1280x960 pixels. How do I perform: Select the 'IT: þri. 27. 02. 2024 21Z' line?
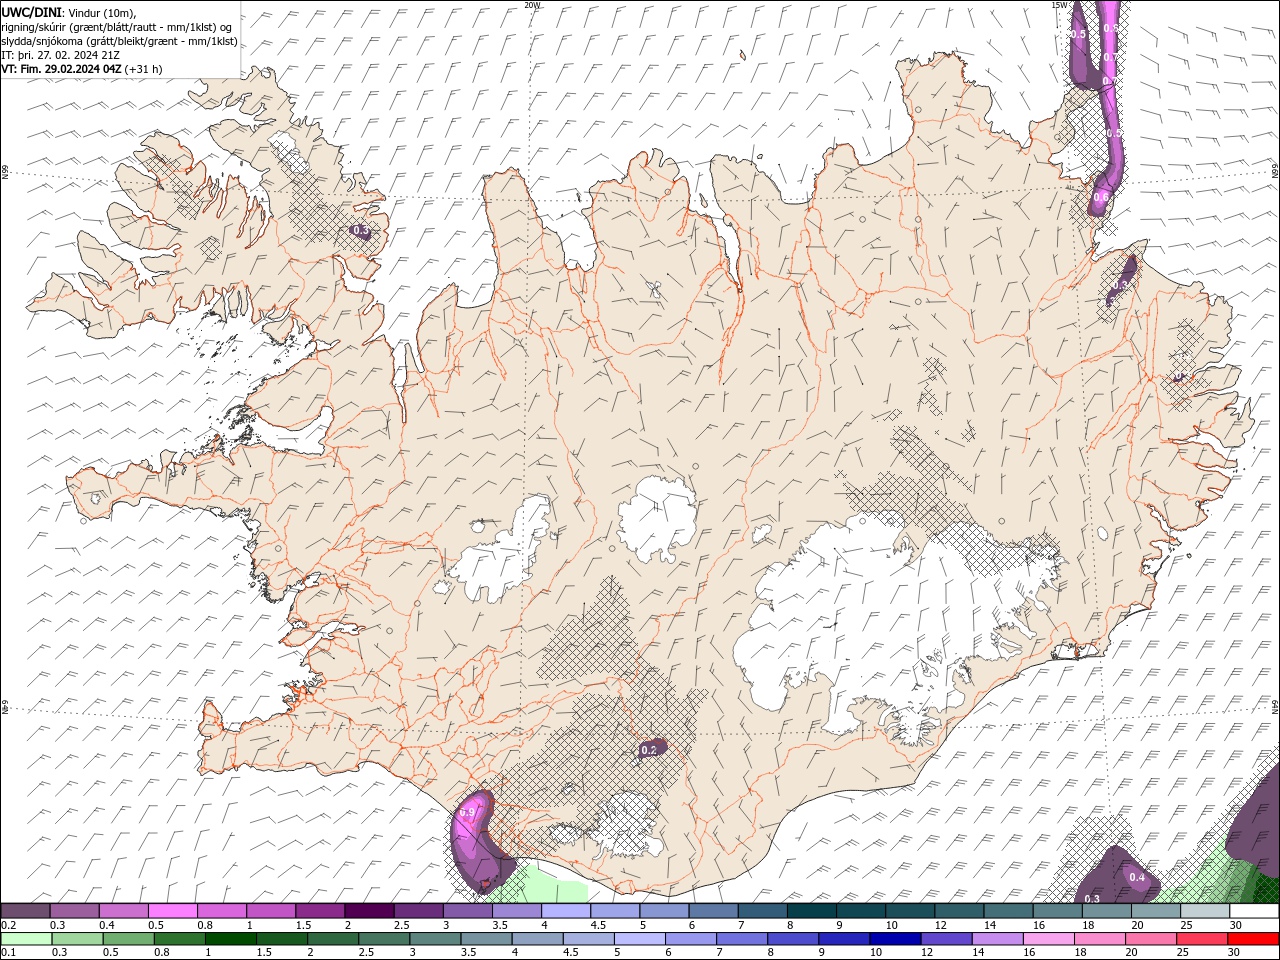pyautogui.click(x=60, y=55)
